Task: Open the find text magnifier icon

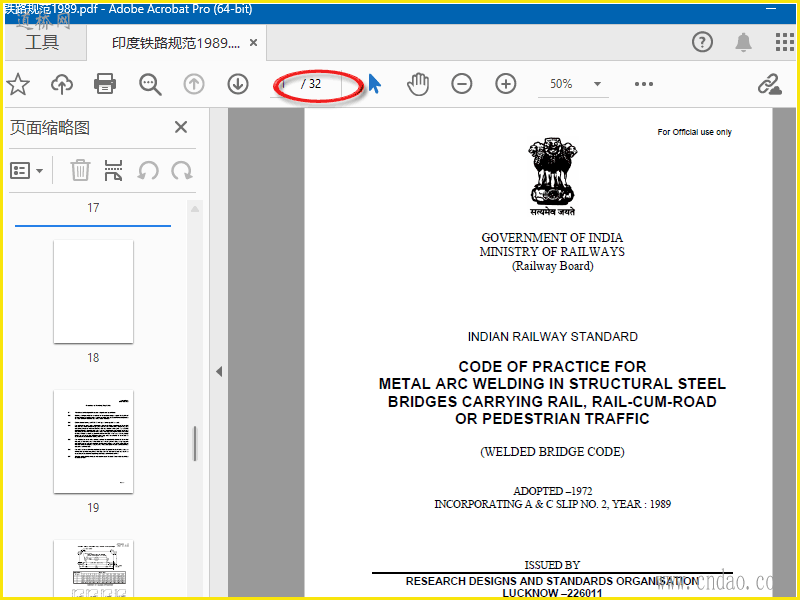Action: click(x=150, y=84)
